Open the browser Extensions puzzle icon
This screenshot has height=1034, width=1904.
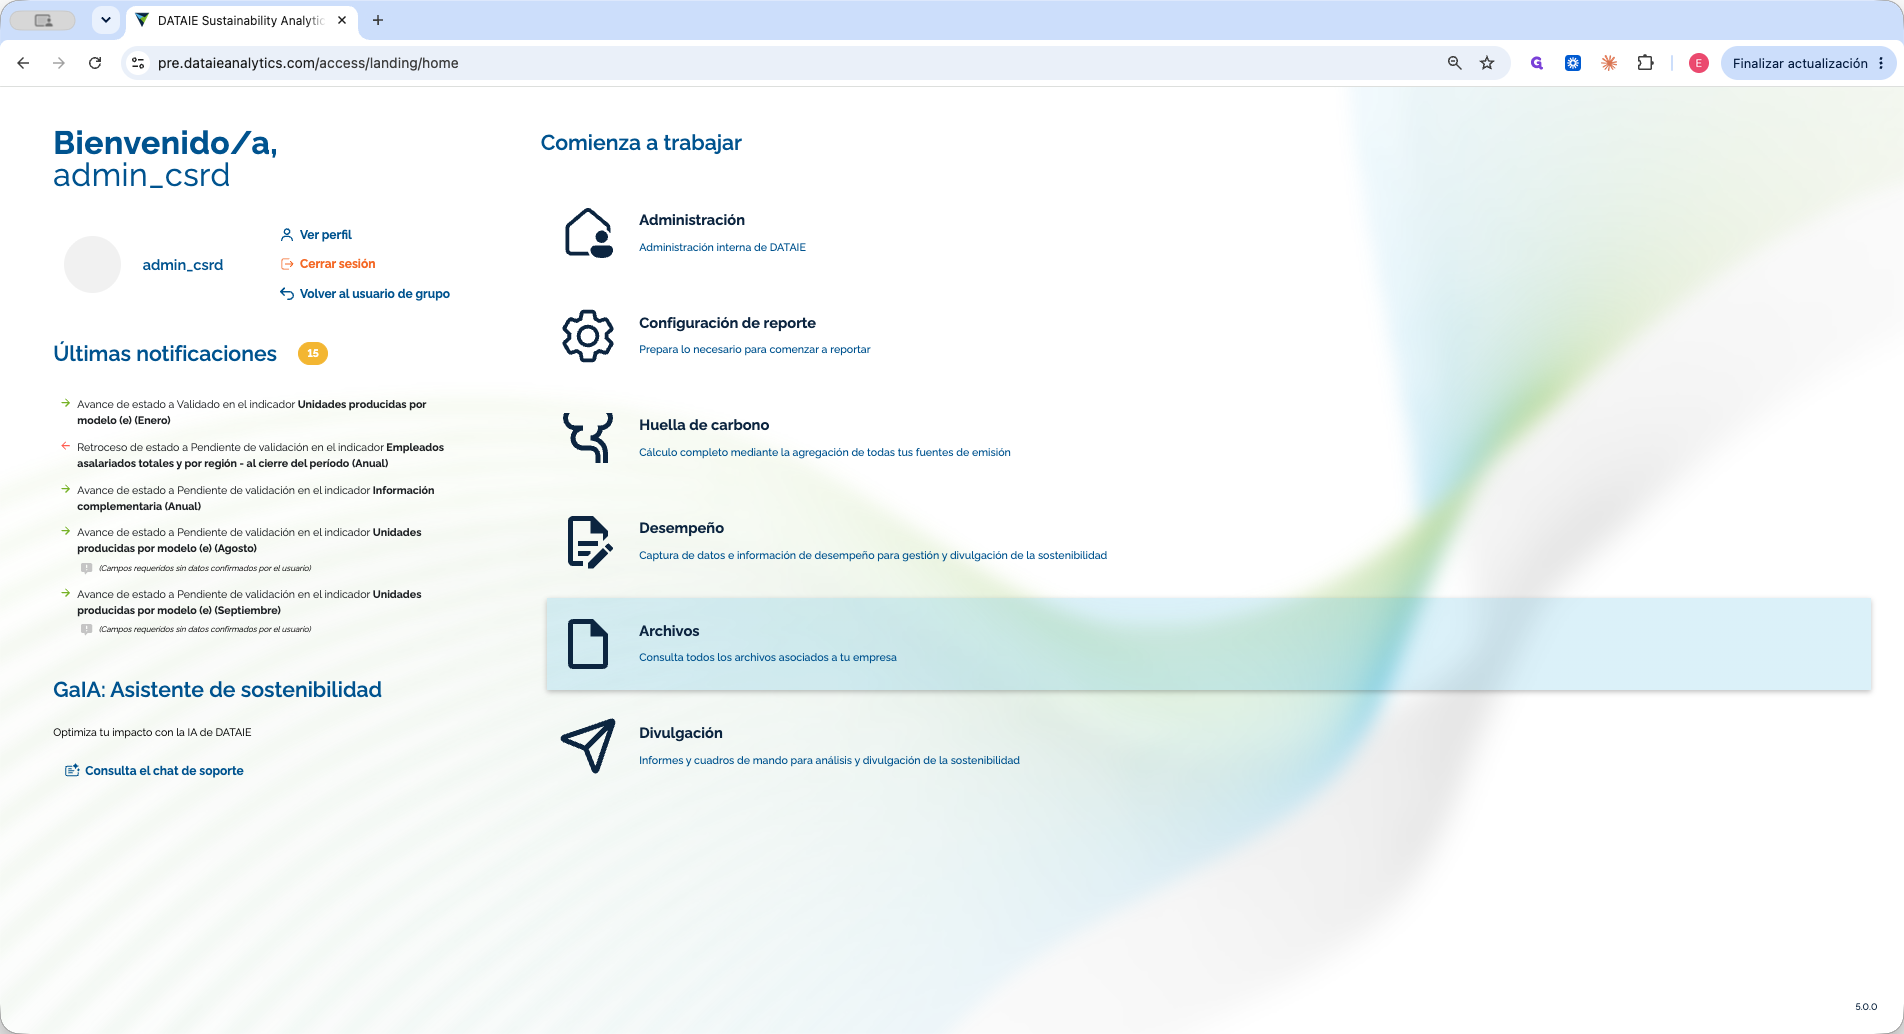pos(1645,63)
